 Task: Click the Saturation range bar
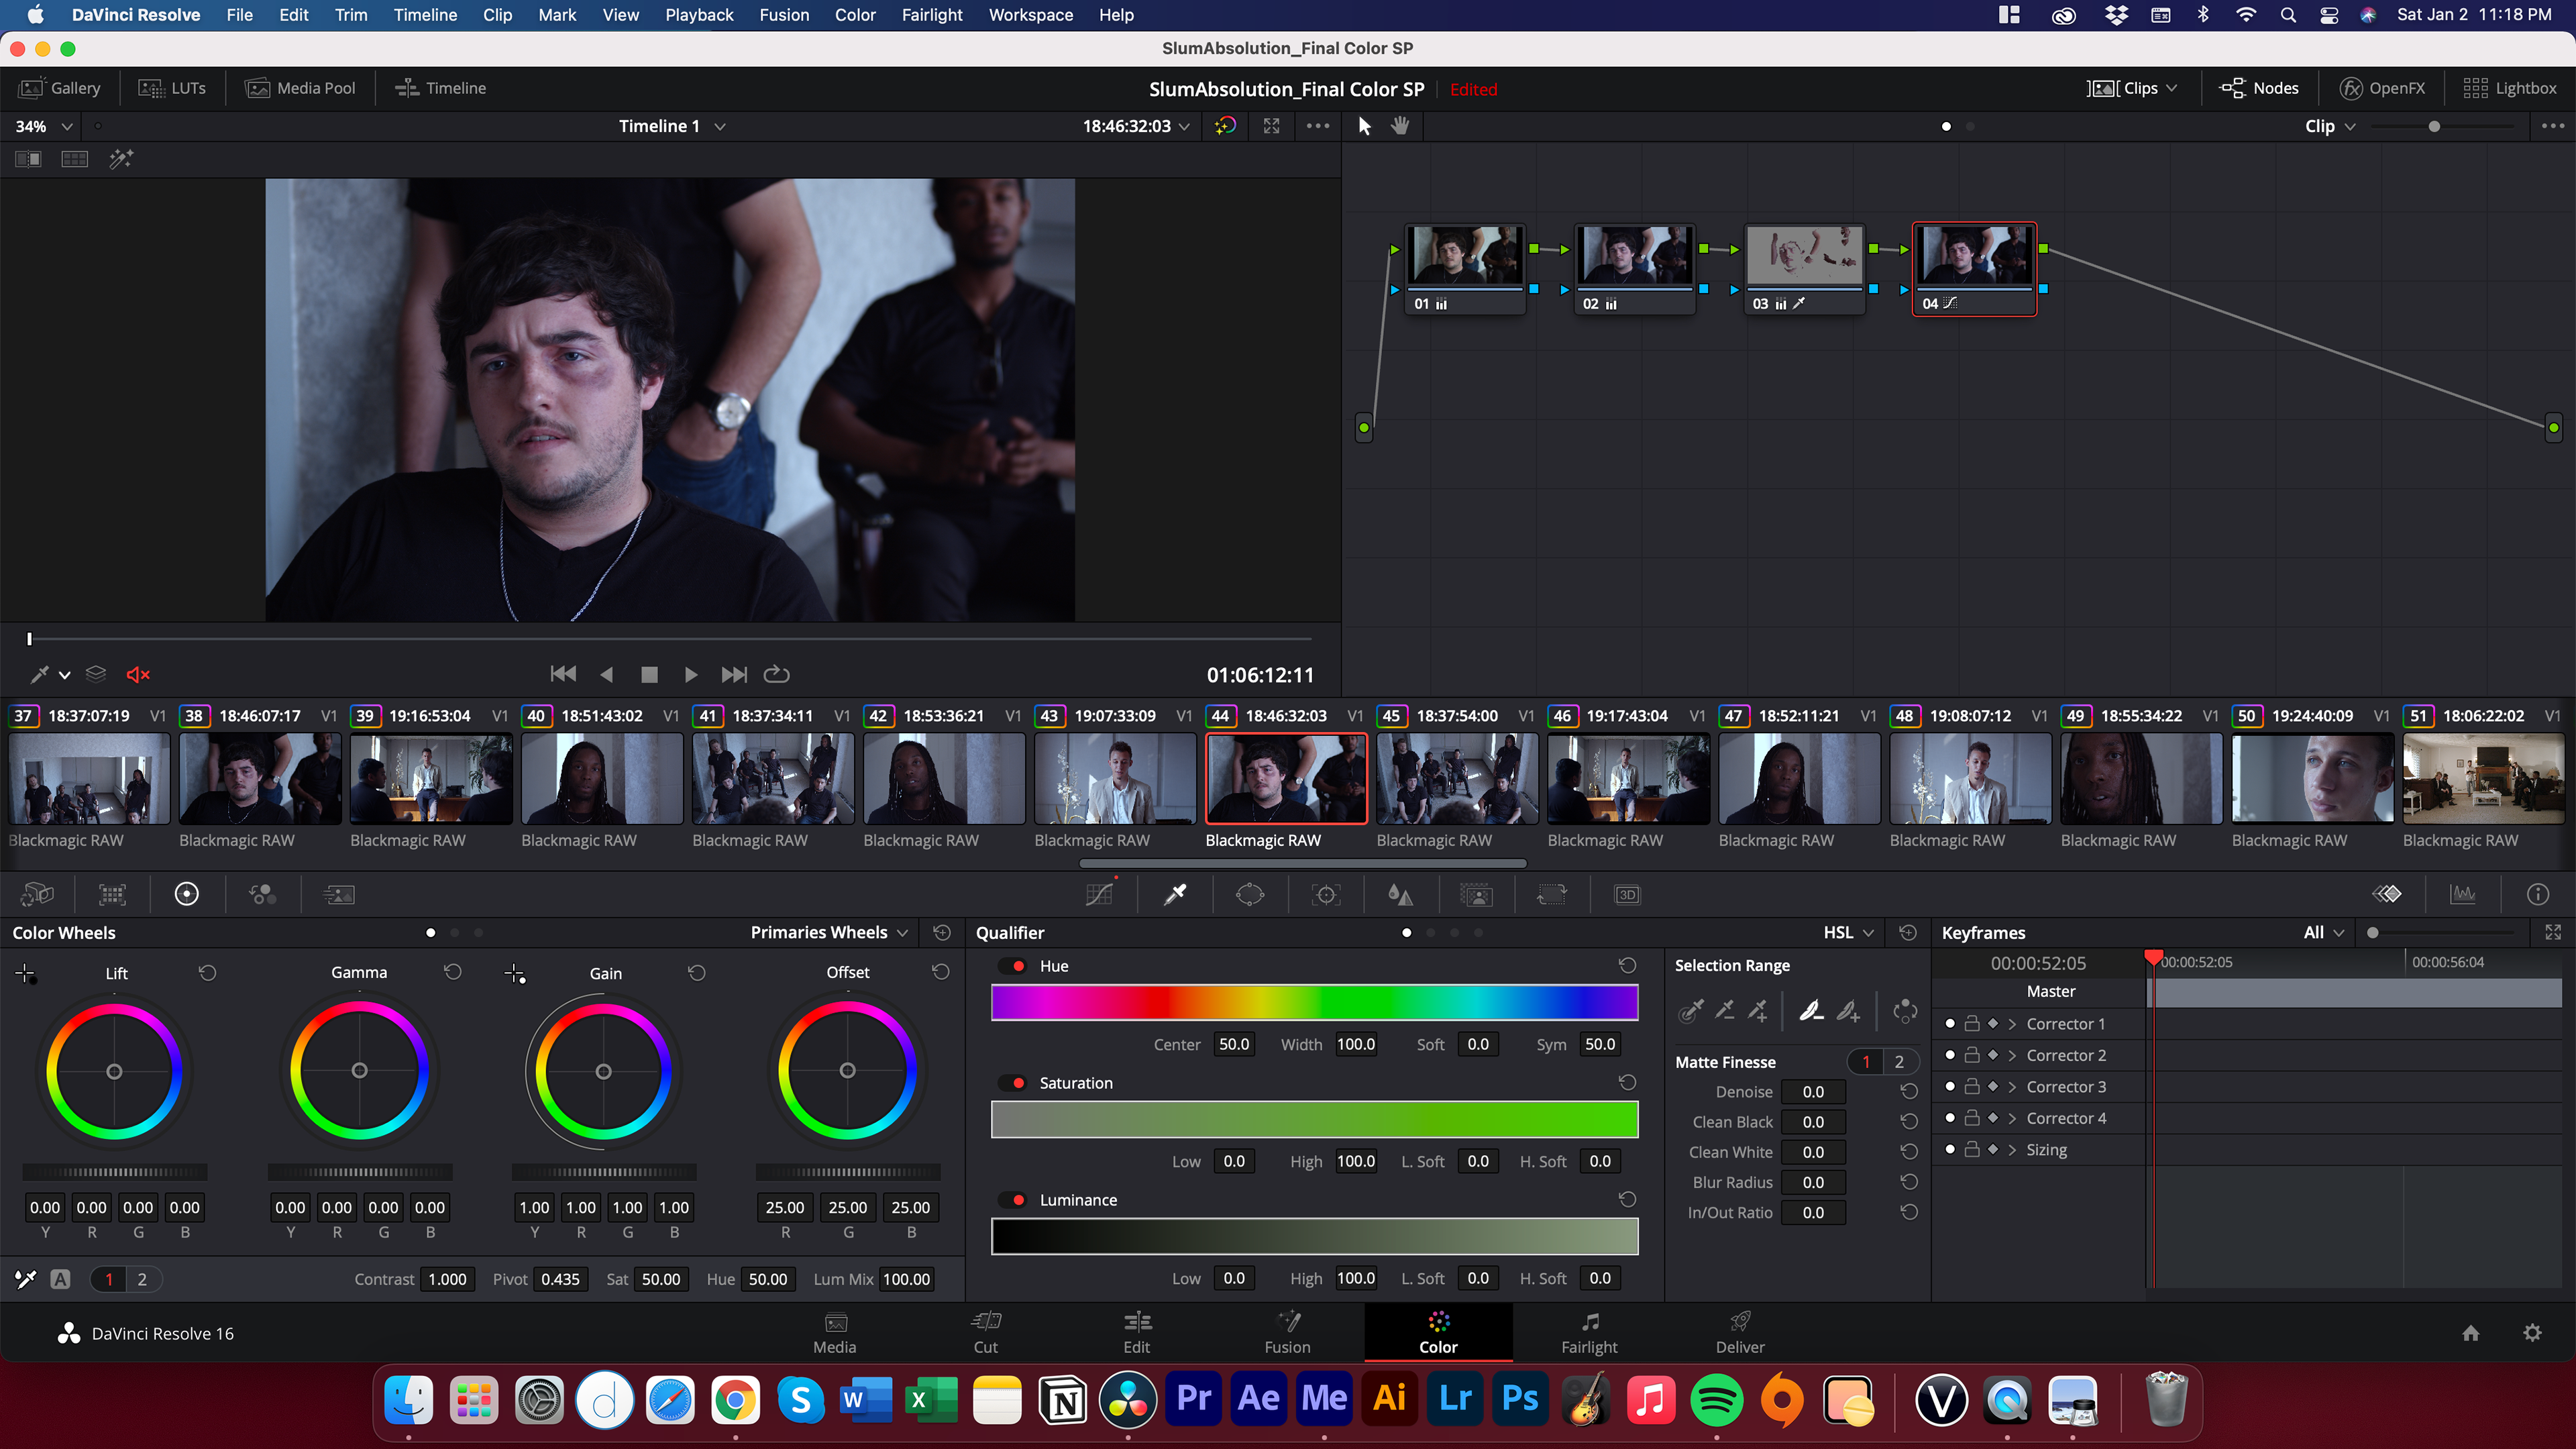click(x=1314, y=1119)
